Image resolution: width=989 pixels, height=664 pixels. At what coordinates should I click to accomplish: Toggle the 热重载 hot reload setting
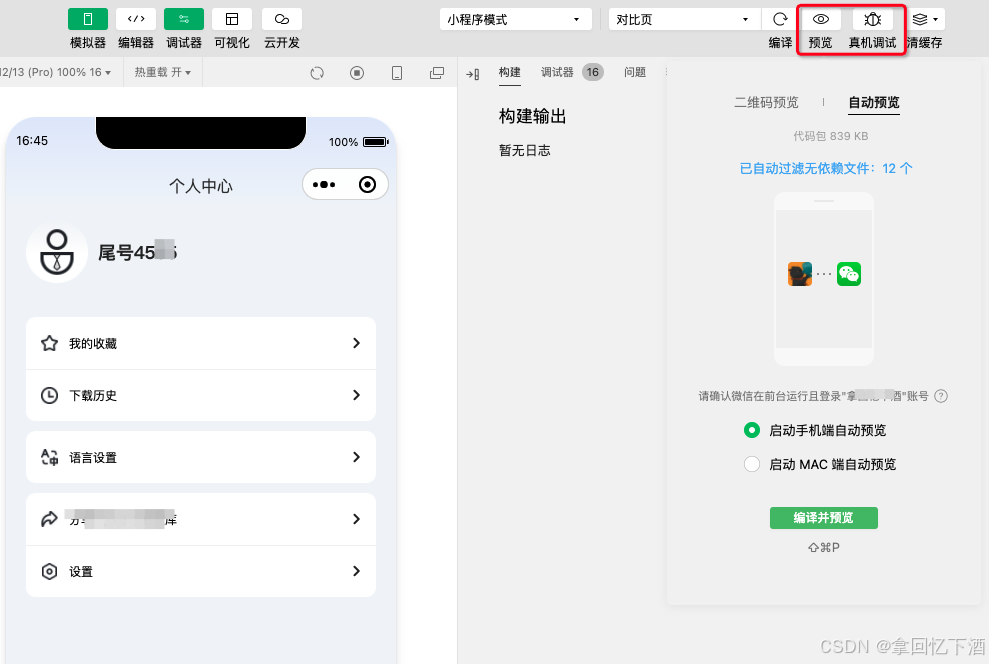162,71
